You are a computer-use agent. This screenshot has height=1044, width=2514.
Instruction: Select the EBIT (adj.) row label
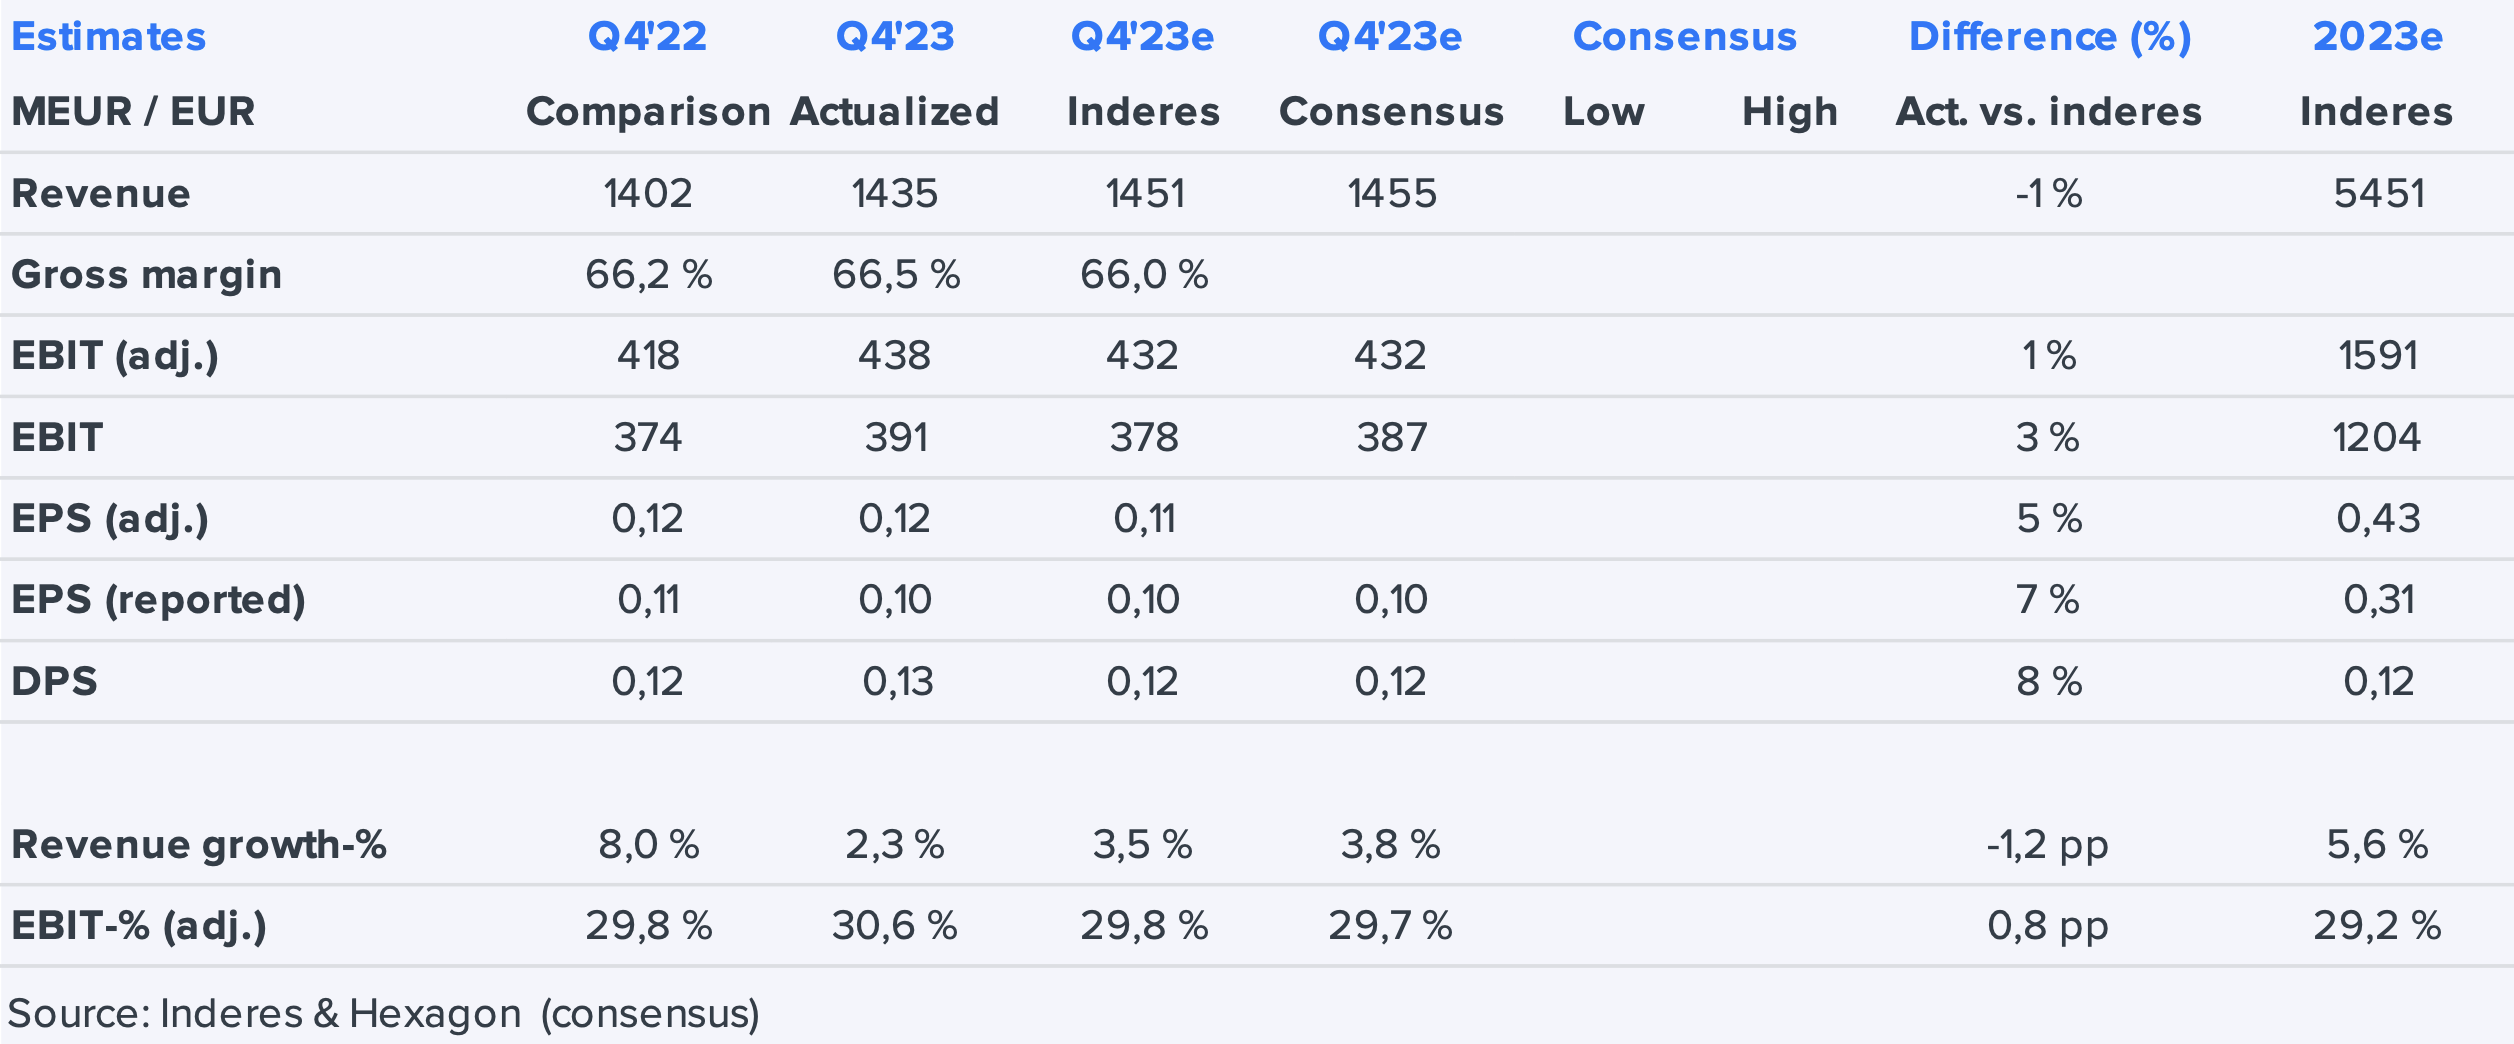[115, 356]
